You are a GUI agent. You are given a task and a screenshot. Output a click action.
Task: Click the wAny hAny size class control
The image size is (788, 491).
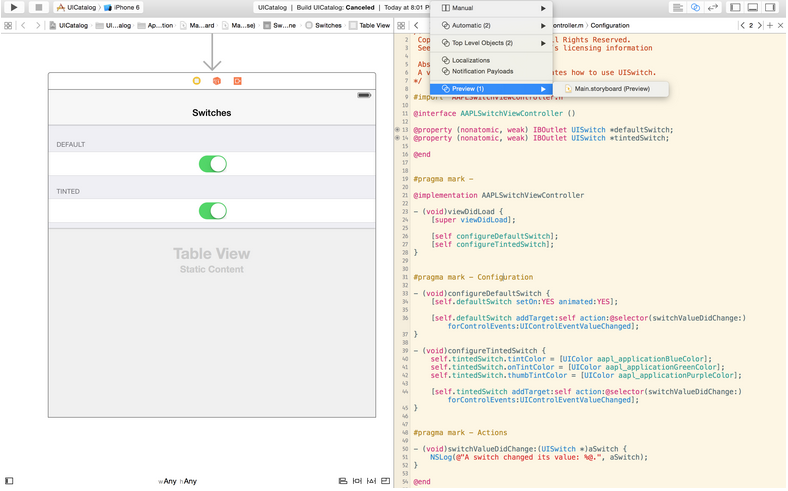click(x=177, y=481)
